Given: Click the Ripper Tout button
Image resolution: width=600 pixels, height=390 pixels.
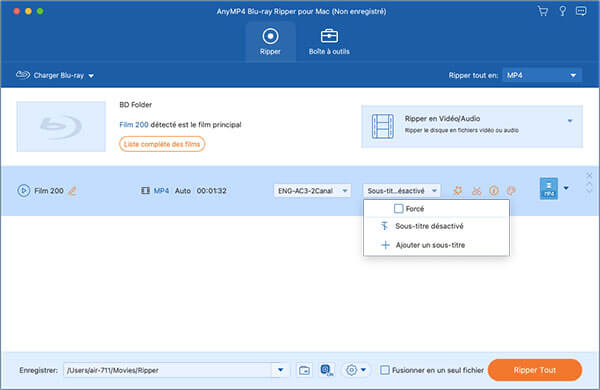Looking at the screenshot, I should point(535,370).
